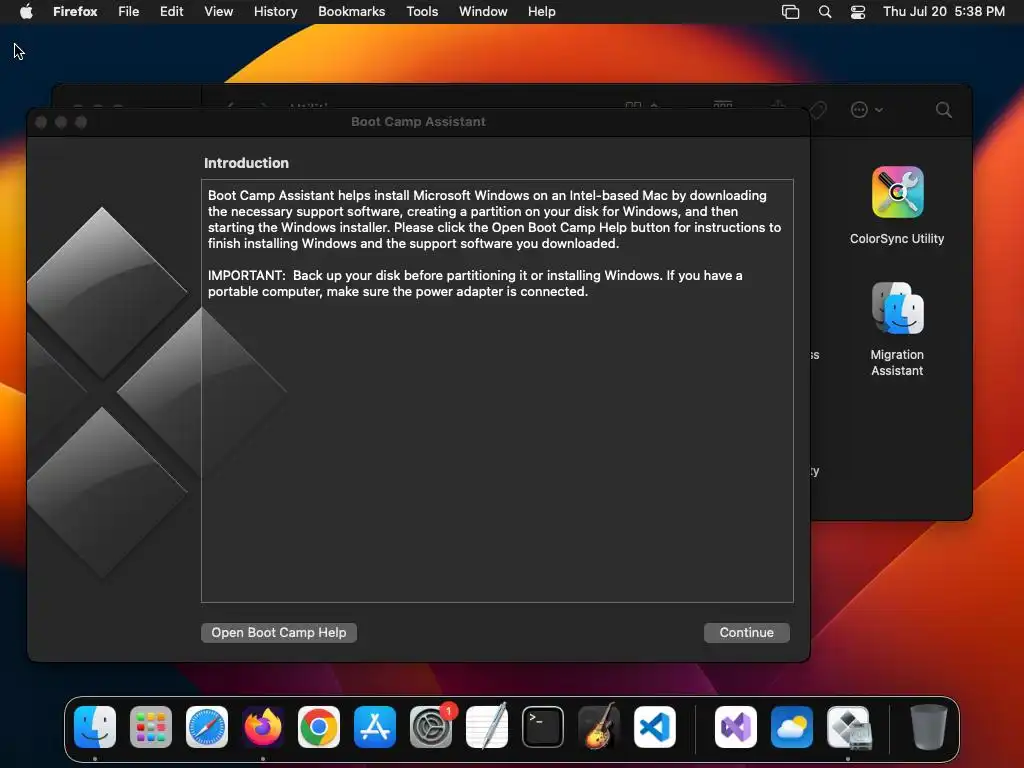This screenshot has height=768, width=1024.
Task: Click the Boot Camp Assistant title bar
Action: (419, 121)
